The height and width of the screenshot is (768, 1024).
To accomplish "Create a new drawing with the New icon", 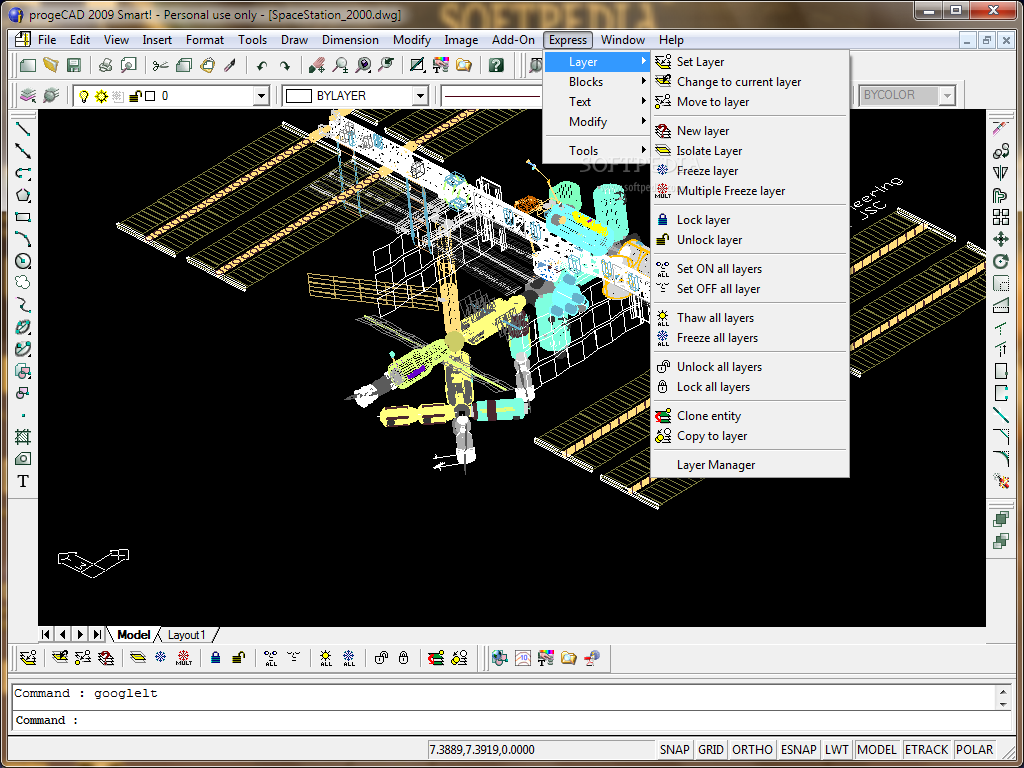I will click(27, 65).
